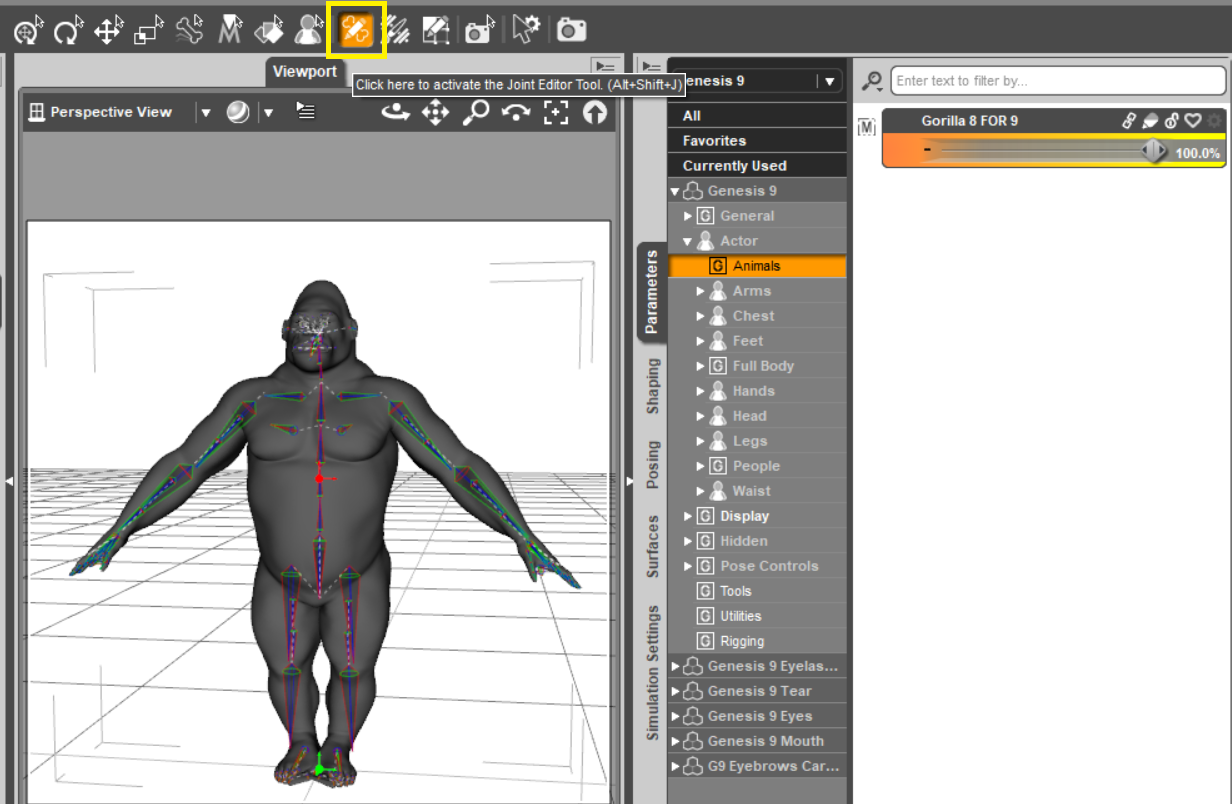Select the Currently Used filter
1232x804 pixels.
pyautogui.click(x=734, y=166)
